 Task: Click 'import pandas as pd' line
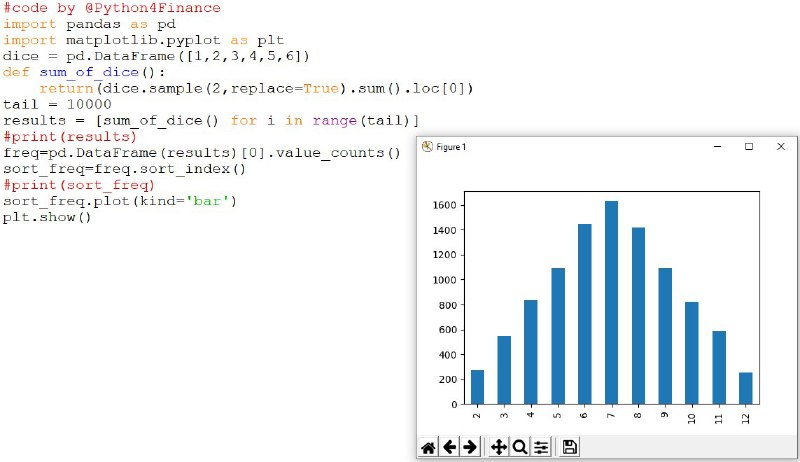click(89, 24)
